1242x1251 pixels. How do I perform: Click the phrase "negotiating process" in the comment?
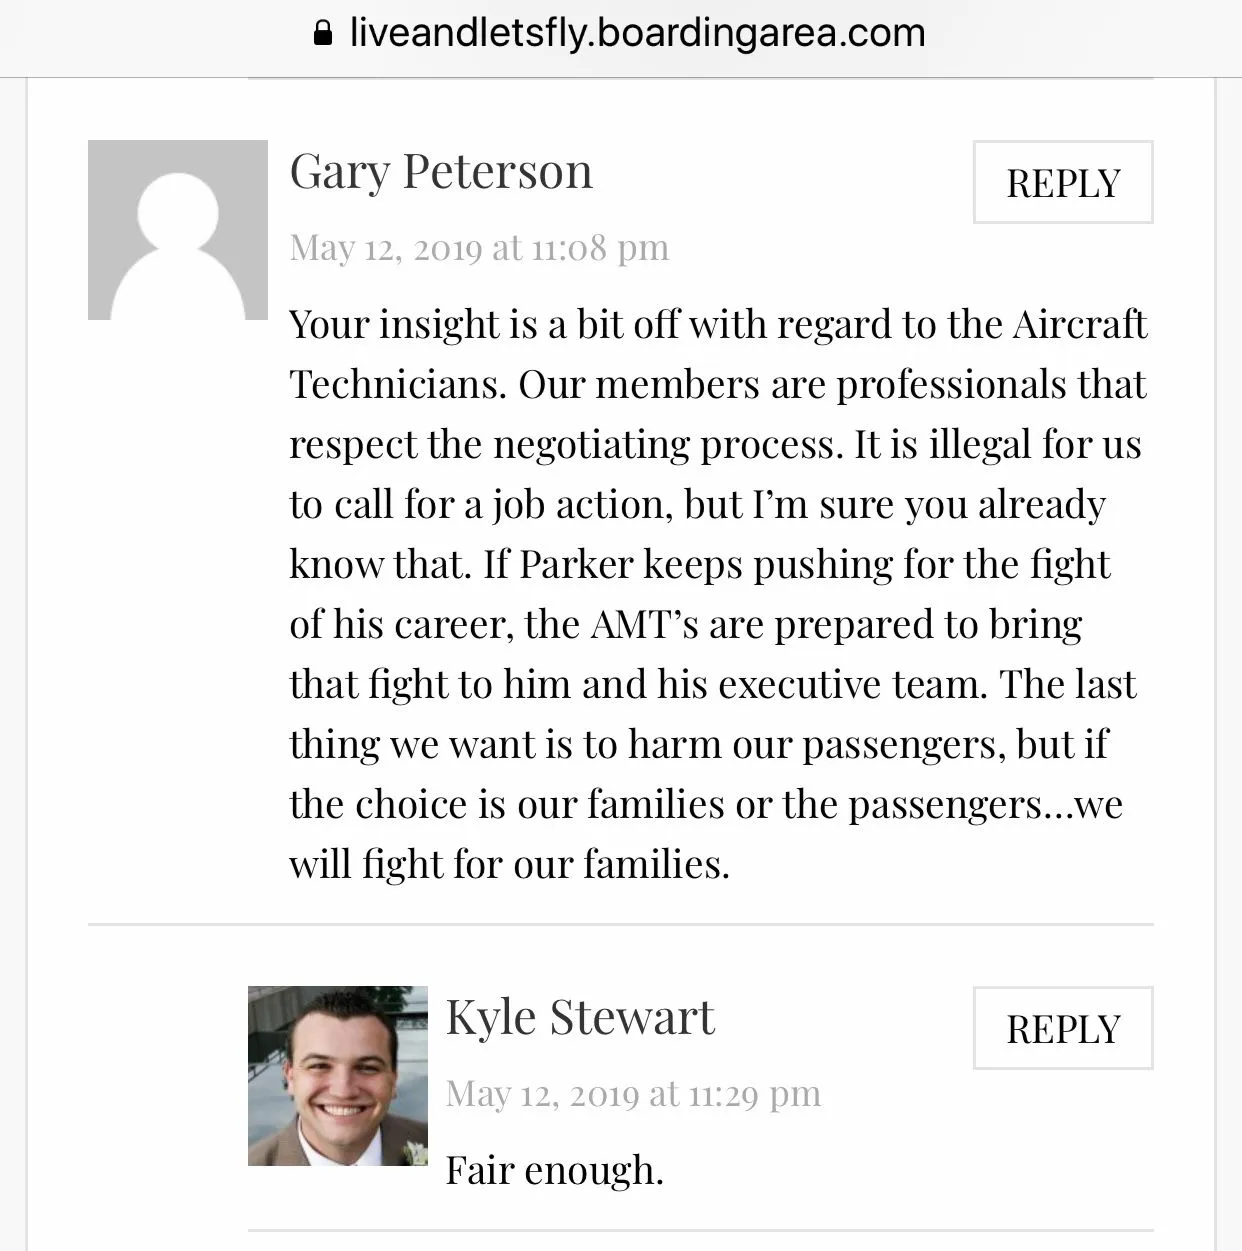(666, 444)
